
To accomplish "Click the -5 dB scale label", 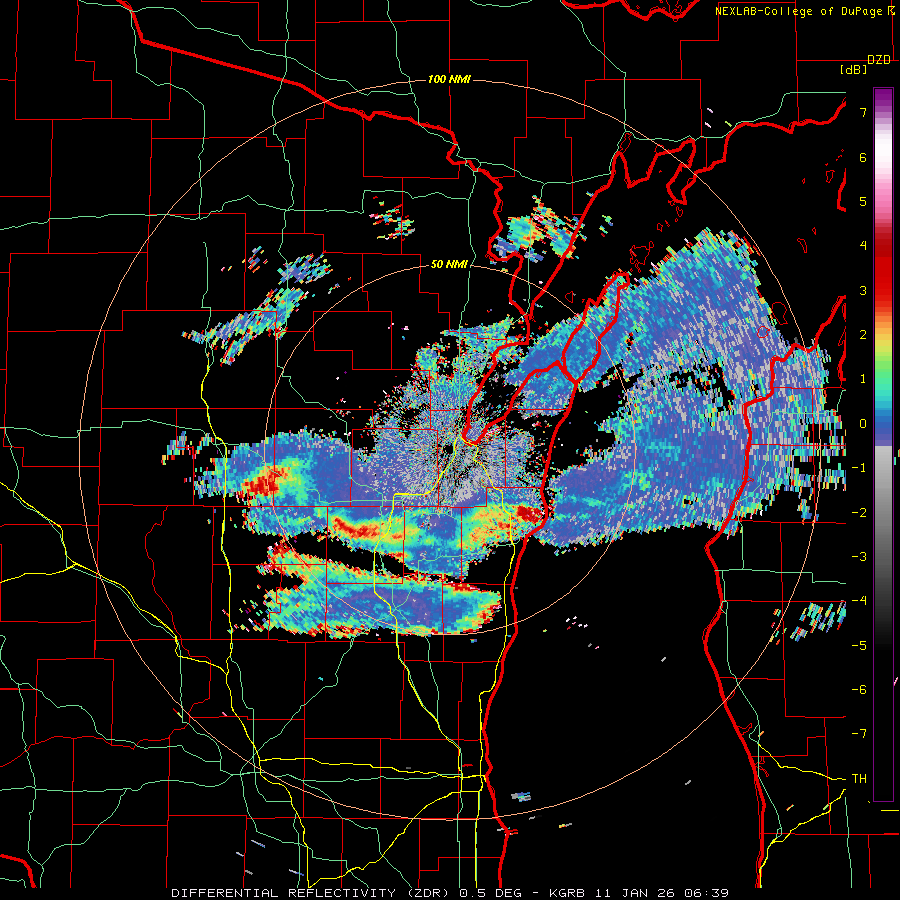I will 859,645.
